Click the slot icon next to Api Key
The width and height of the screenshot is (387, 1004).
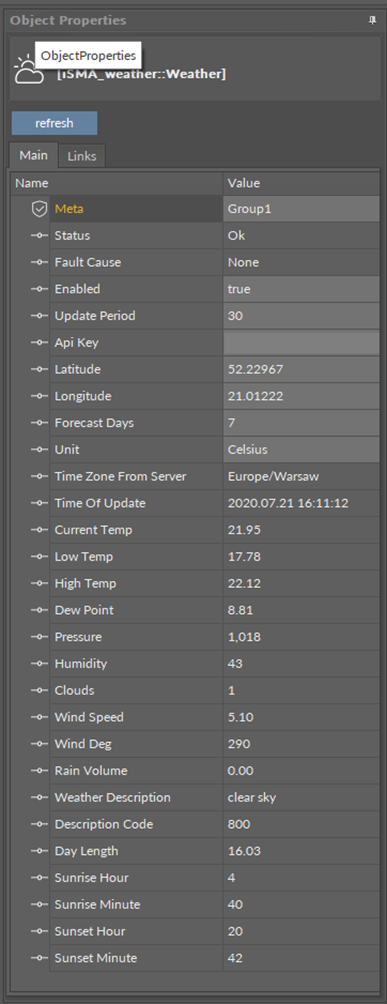click(x=40, y=343)
